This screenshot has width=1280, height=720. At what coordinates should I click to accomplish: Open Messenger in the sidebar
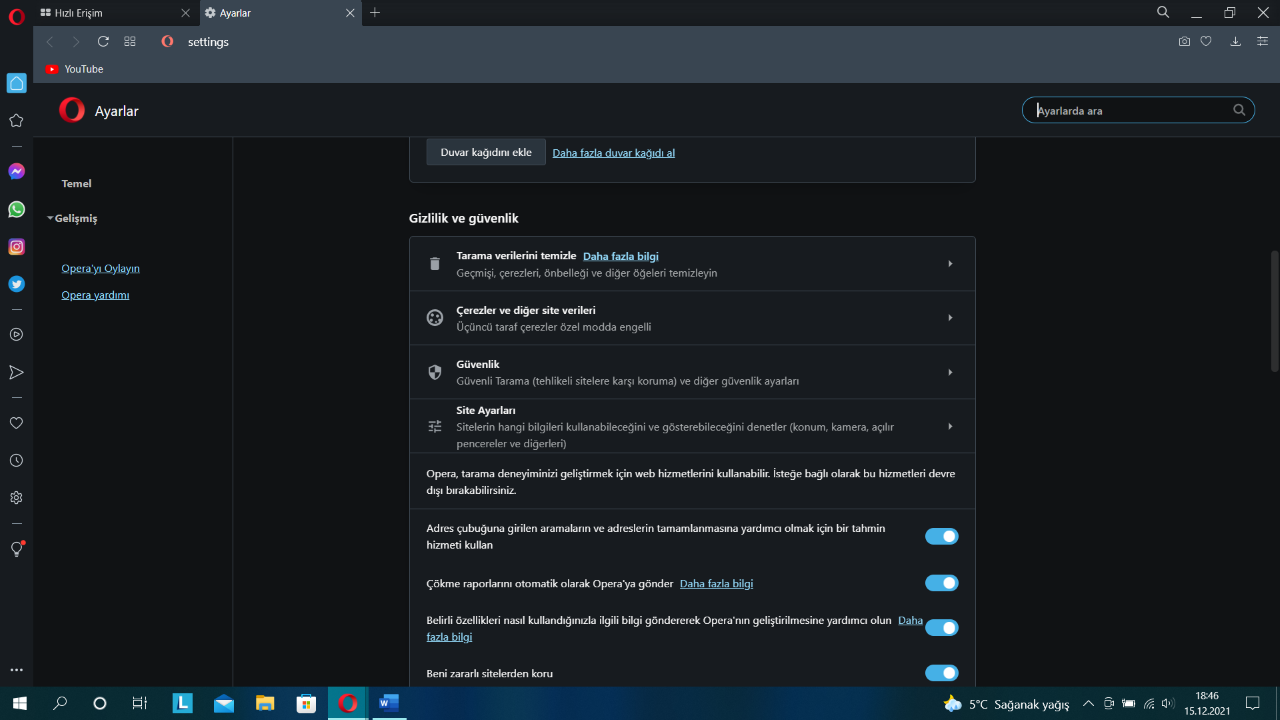[16, 171]
